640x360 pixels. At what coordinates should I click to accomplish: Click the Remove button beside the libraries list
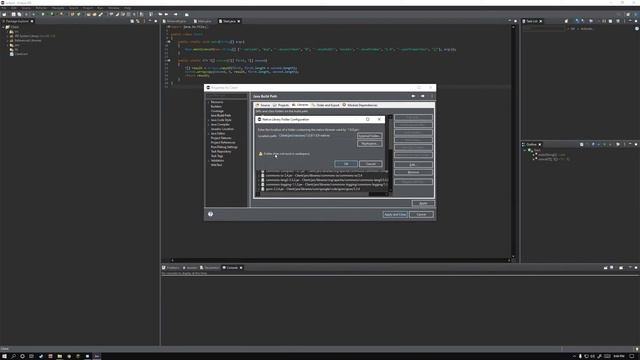click(x=413, y=172)
